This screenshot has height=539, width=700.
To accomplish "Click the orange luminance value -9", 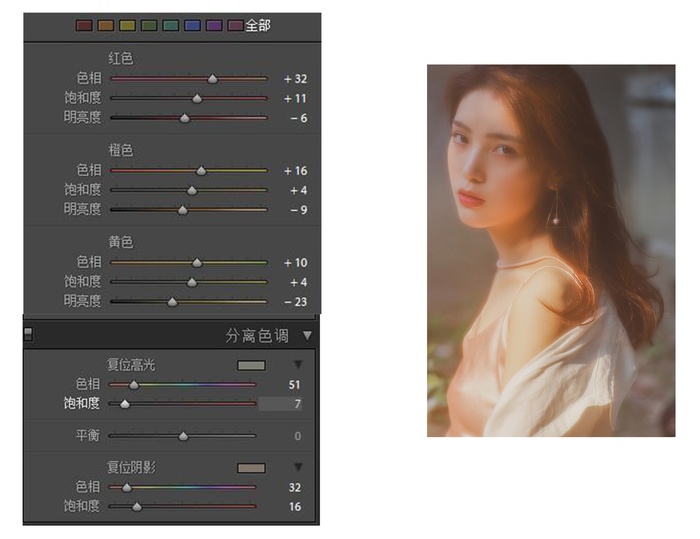I will 299,210.
